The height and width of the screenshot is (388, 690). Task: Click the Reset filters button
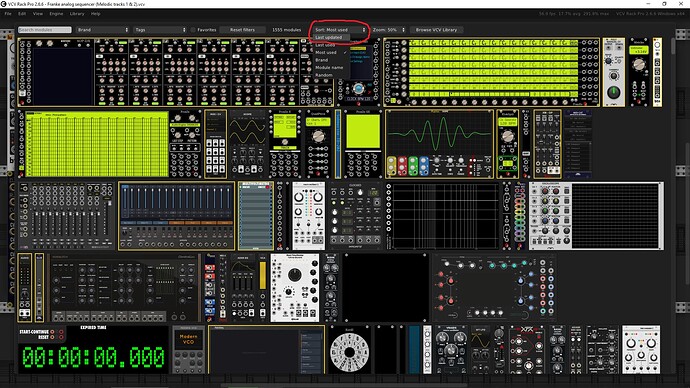(x=242, y=30)
